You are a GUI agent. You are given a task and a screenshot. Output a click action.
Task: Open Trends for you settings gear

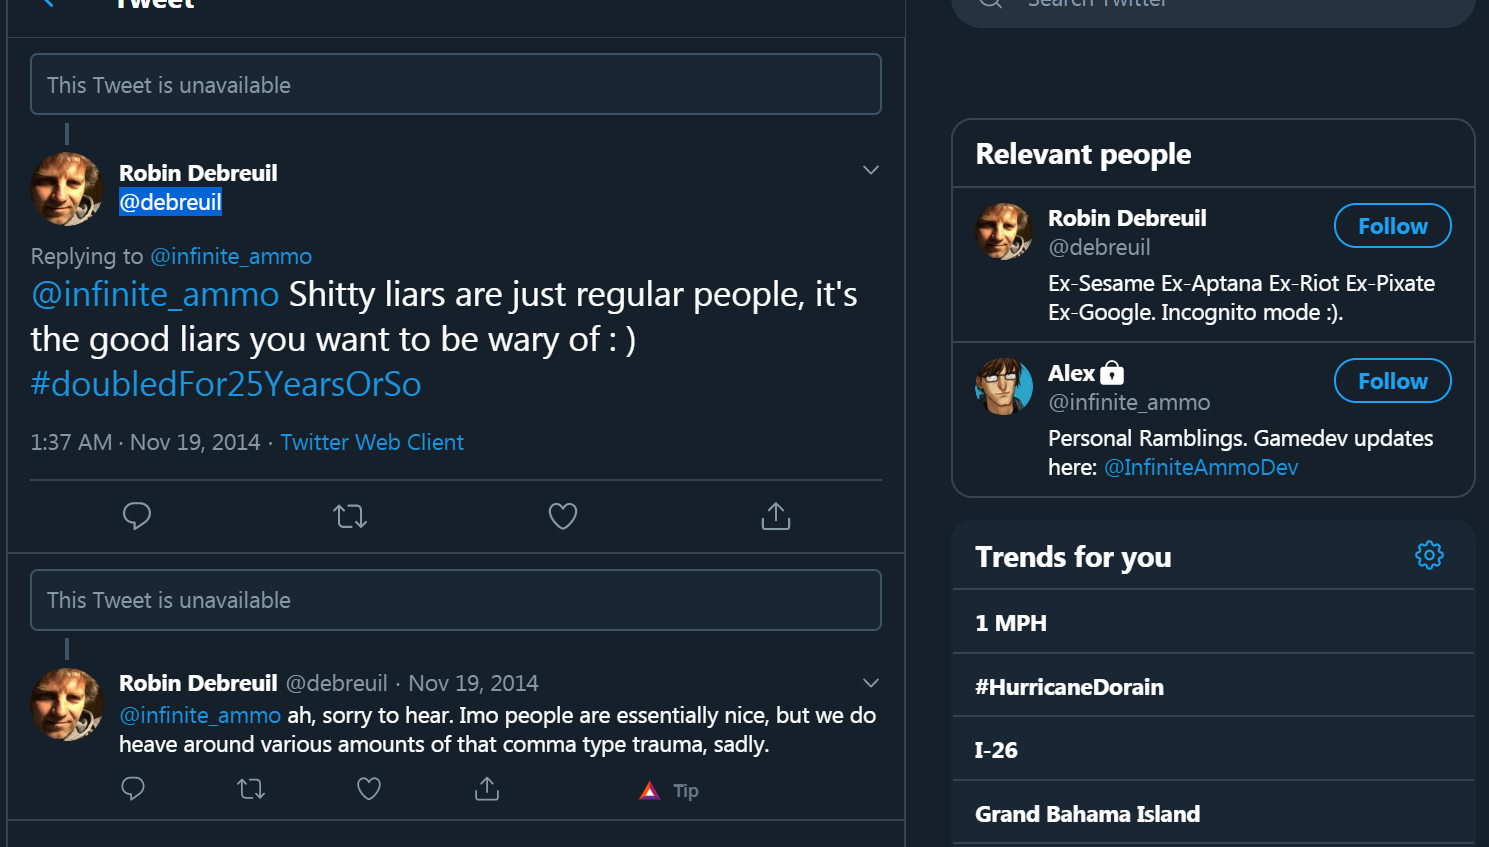pyautogui.click(x=1429, y=555)
